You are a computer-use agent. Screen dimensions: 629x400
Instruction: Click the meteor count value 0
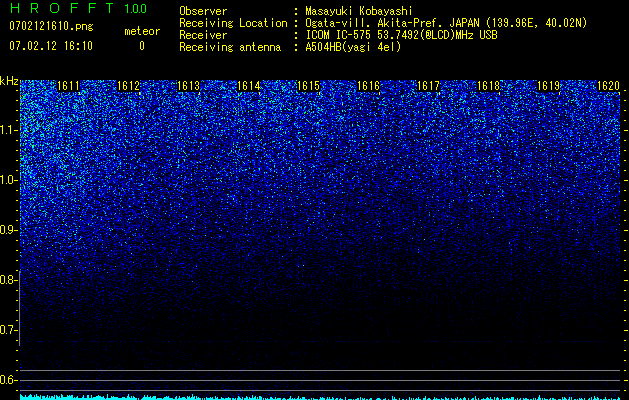(x=142, y=46)
